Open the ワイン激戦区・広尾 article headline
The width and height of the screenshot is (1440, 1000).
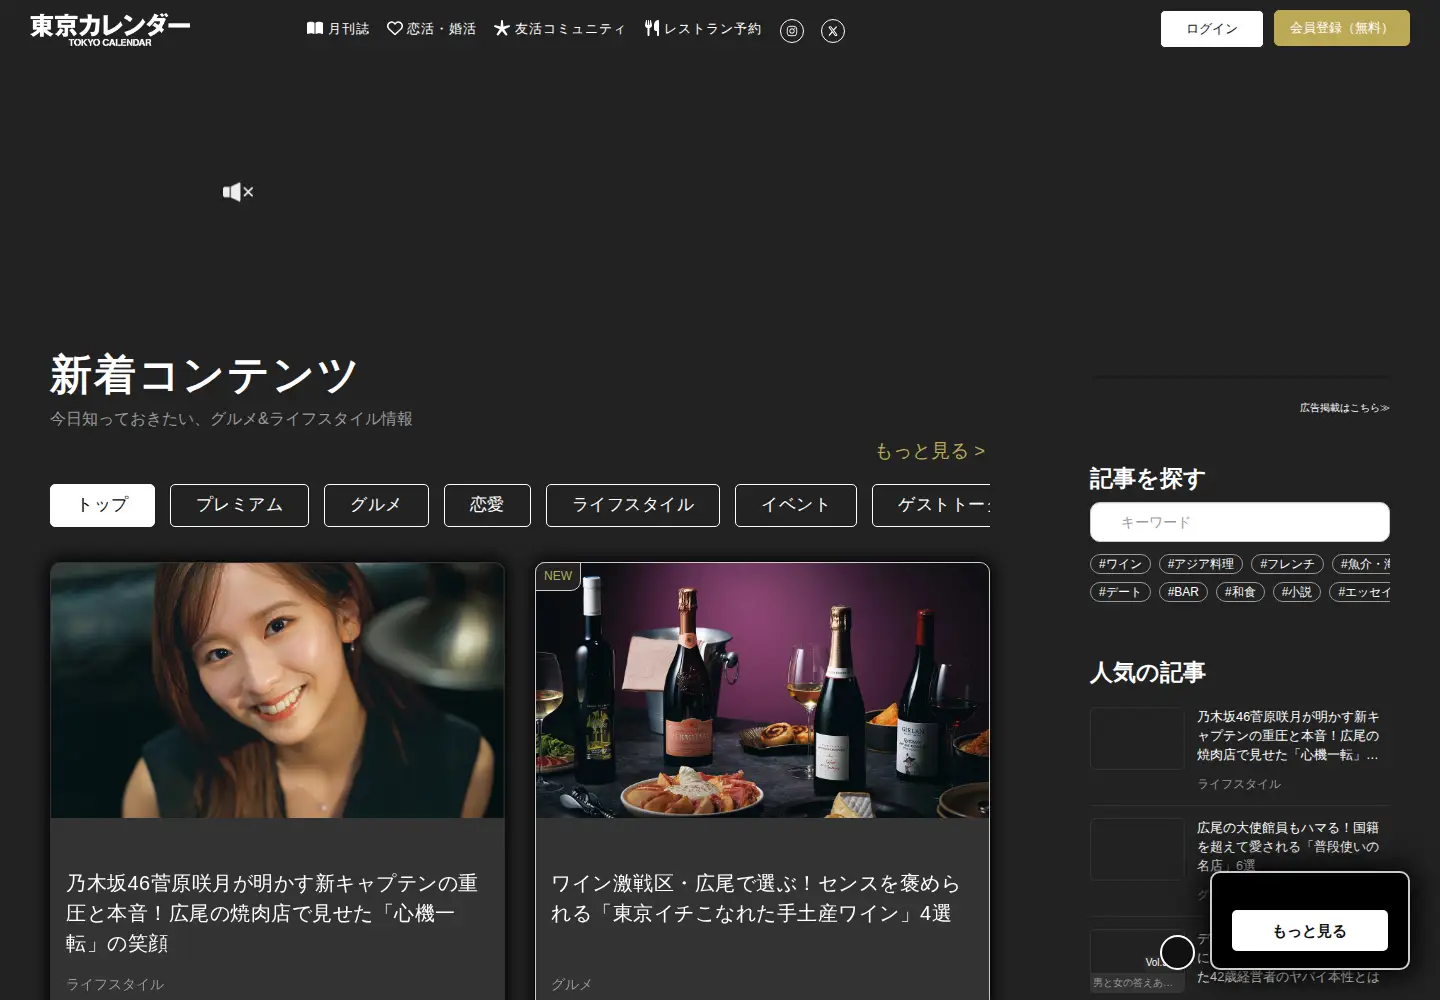coord(756,898)
